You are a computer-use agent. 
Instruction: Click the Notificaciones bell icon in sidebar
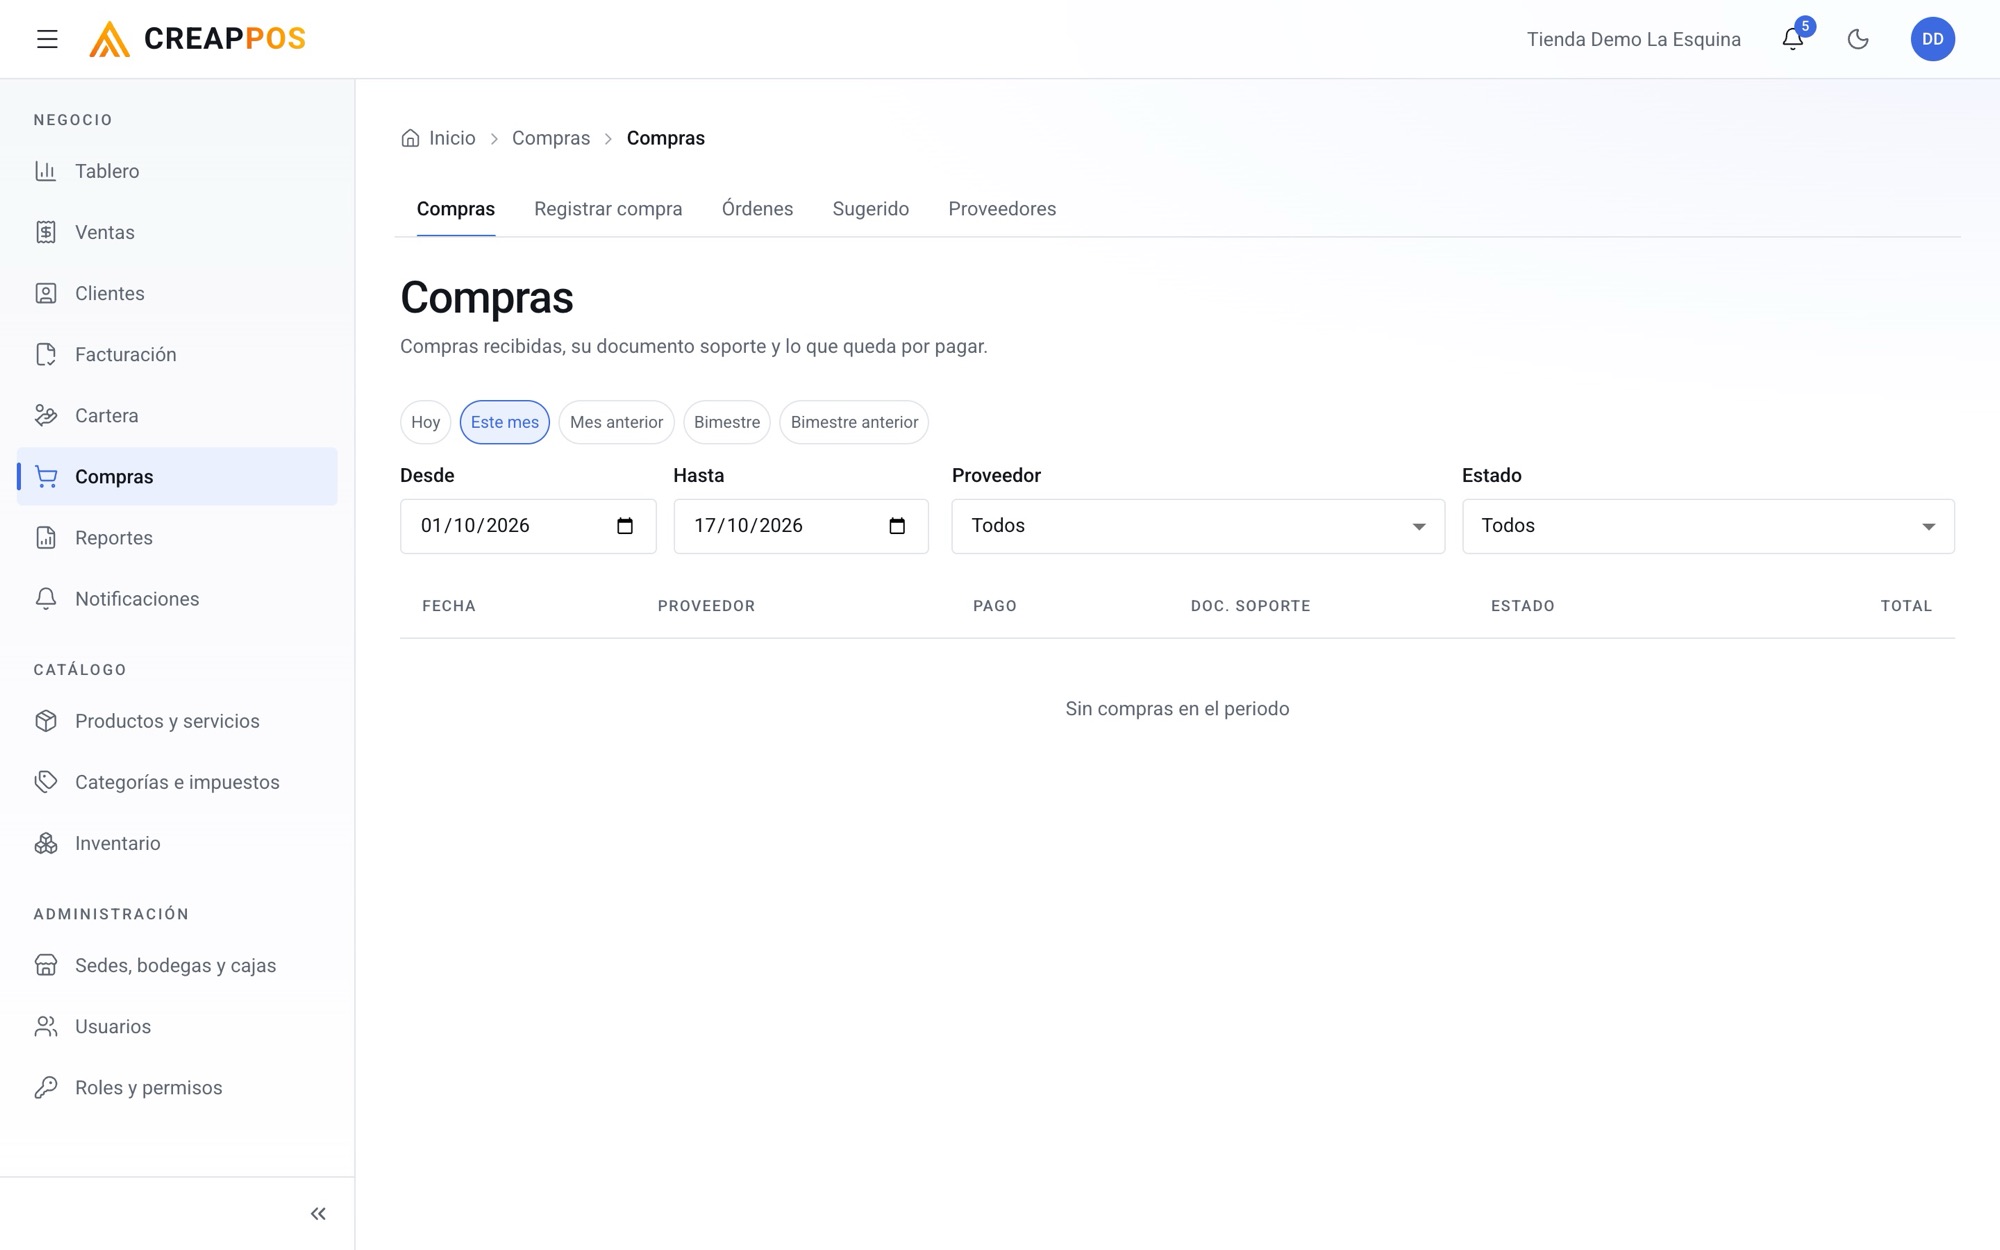tap(46, 599)
